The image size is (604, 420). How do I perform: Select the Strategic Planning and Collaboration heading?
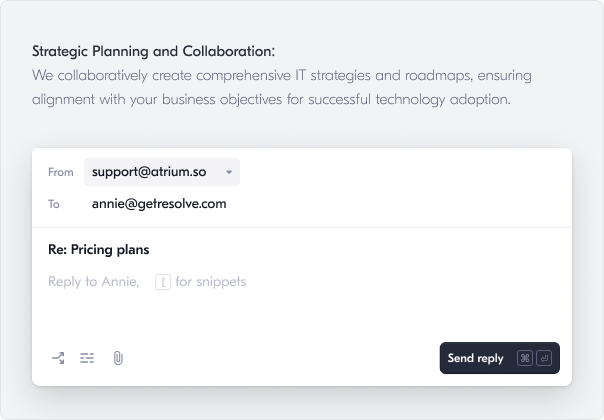tap(153, 51)
